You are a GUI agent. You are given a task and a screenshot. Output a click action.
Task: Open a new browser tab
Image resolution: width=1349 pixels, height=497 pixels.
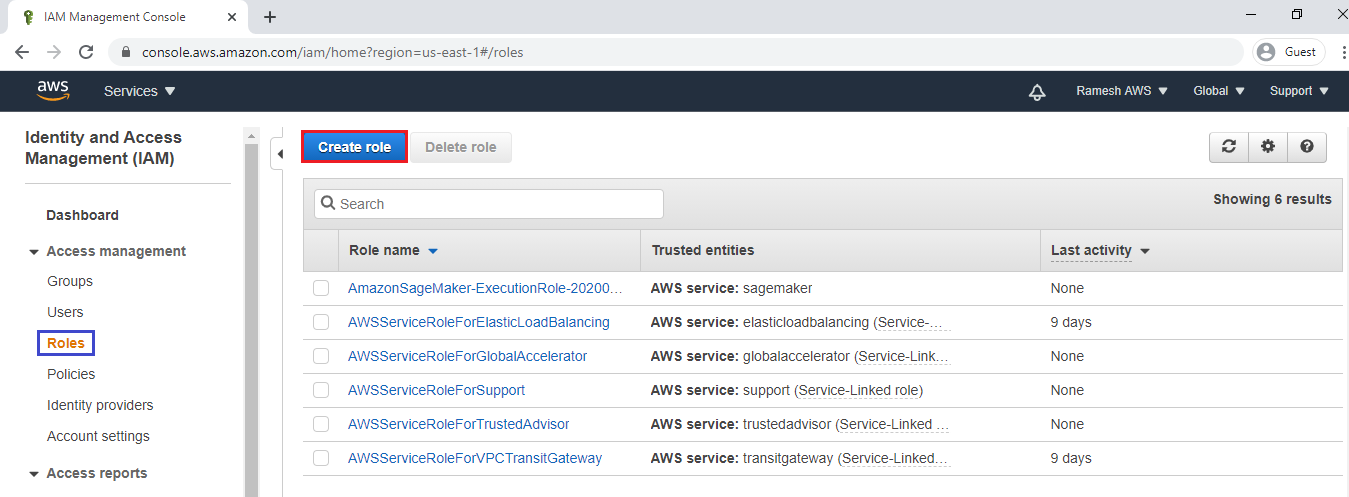270,17
